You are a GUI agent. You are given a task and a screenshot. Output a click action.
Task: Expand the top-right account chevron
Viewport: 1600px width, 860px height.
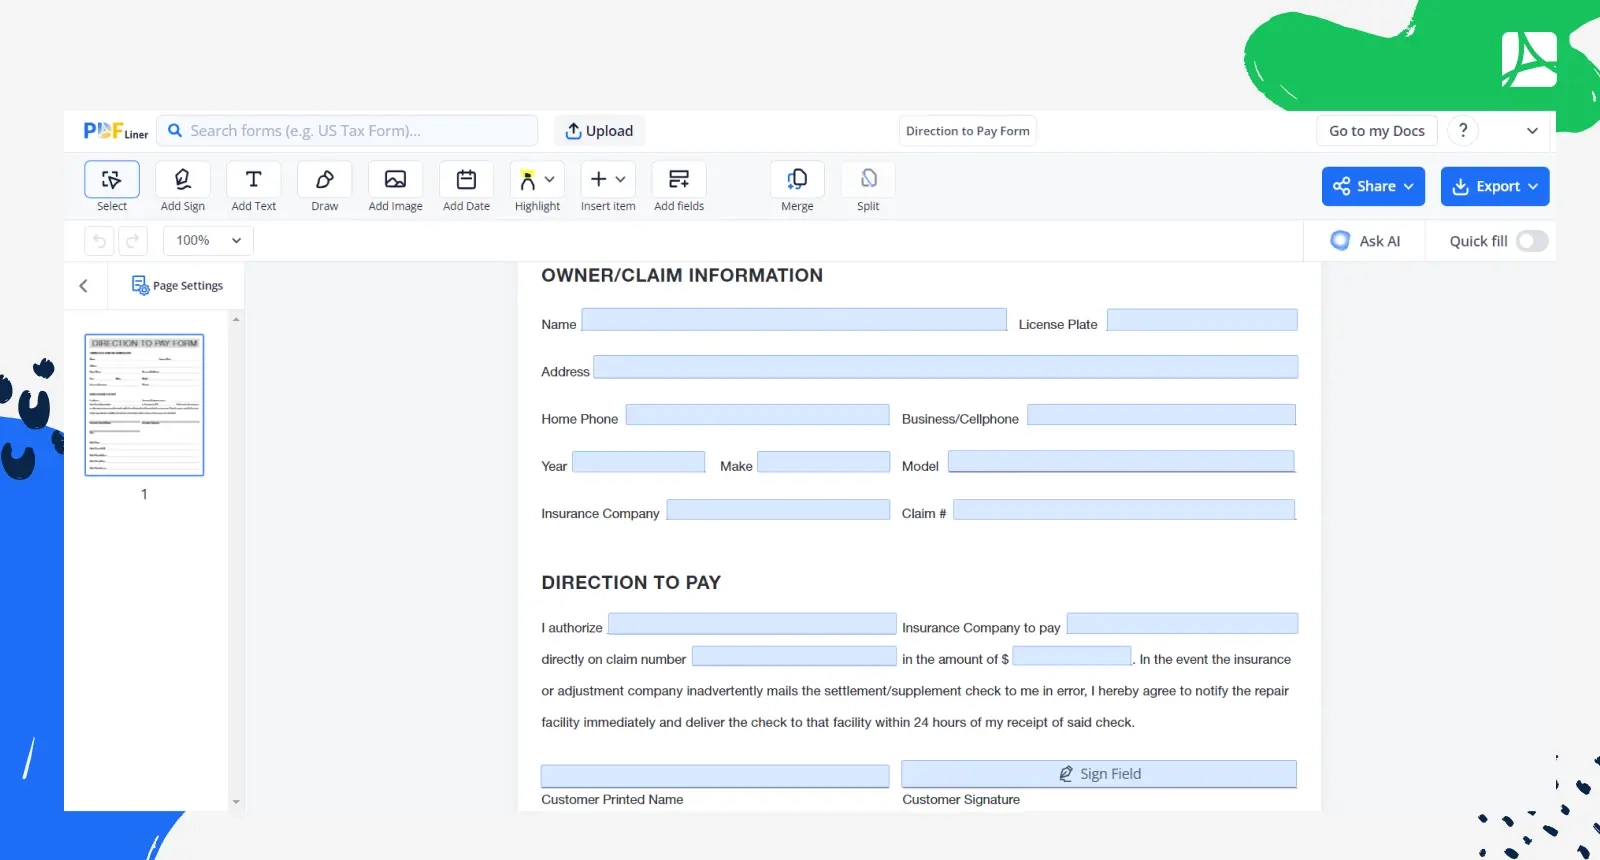point(1532,131)
